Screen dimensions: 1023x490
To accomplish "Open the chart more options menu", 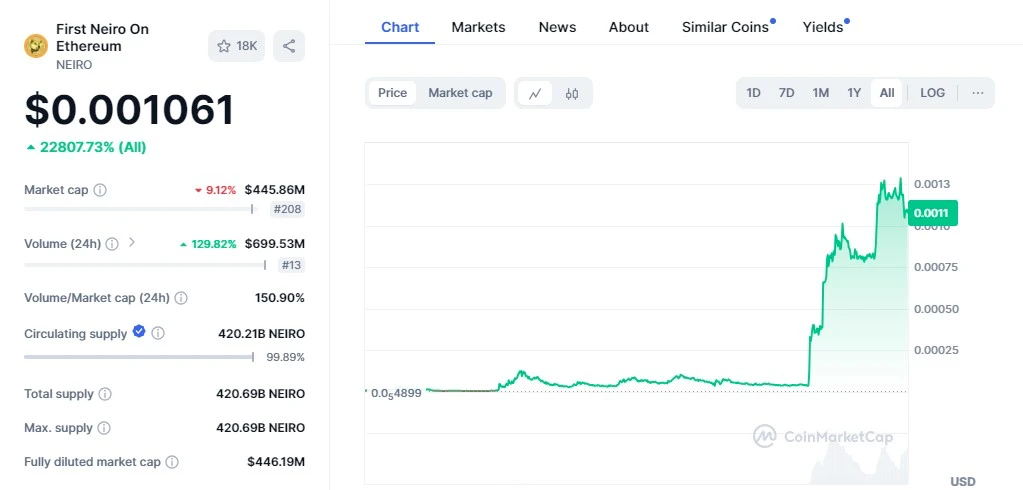I will tap(977, 93).
